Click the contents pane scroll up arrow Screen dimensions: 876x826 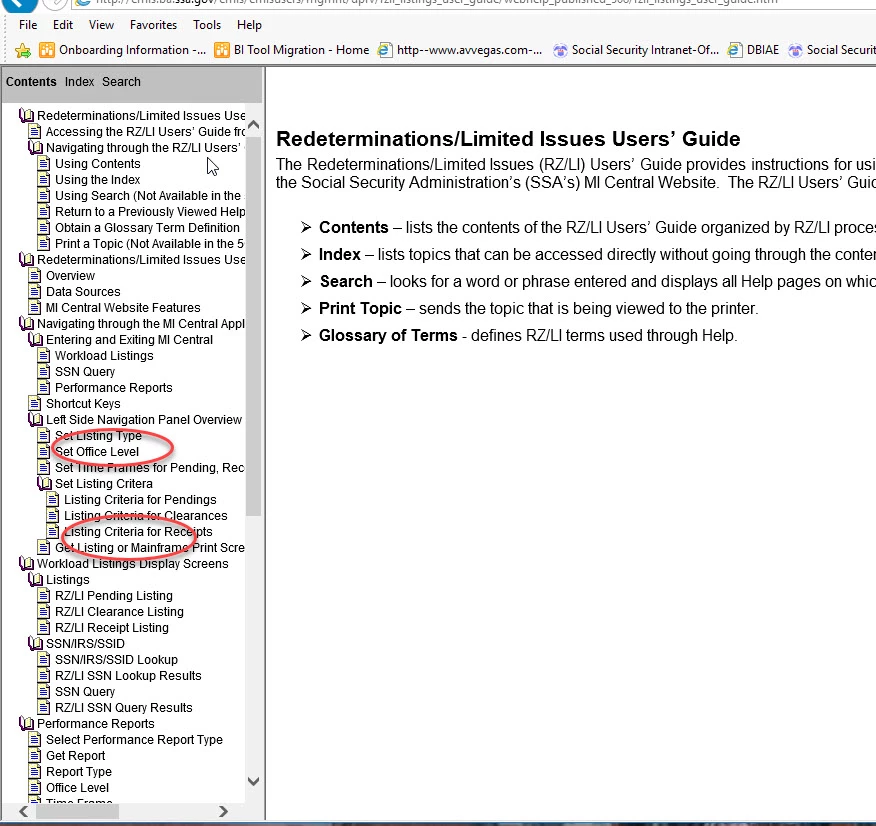[253, 125]
